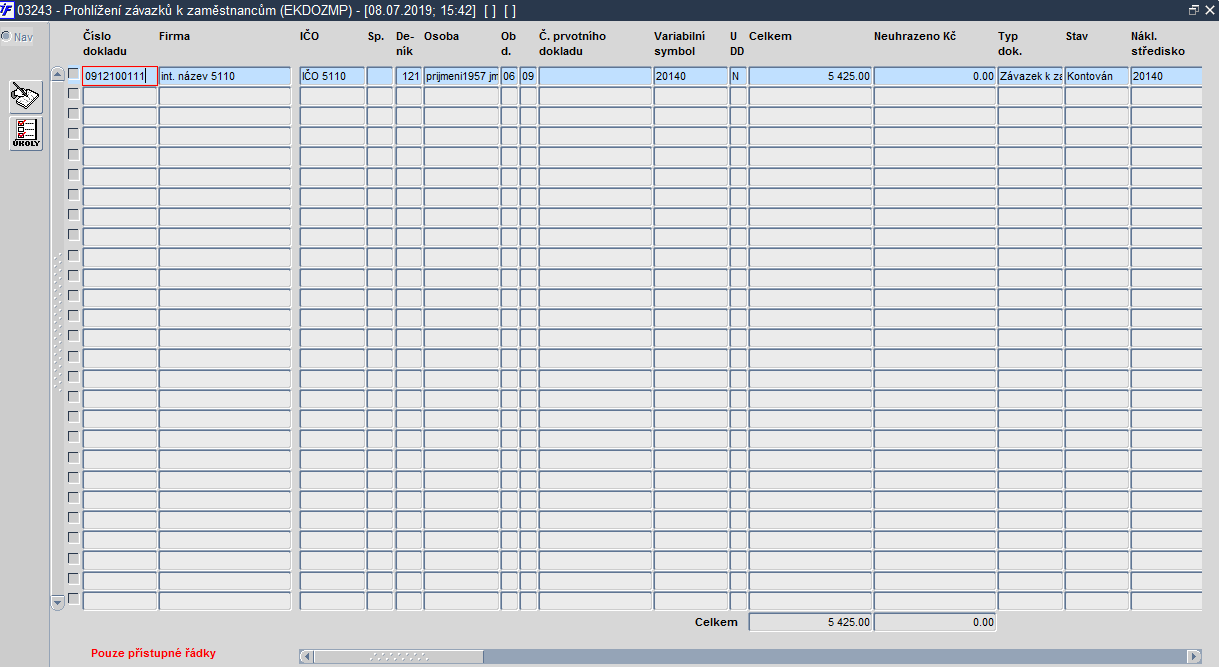Click the horizontal scrollbar left arrow

[307, 656]
